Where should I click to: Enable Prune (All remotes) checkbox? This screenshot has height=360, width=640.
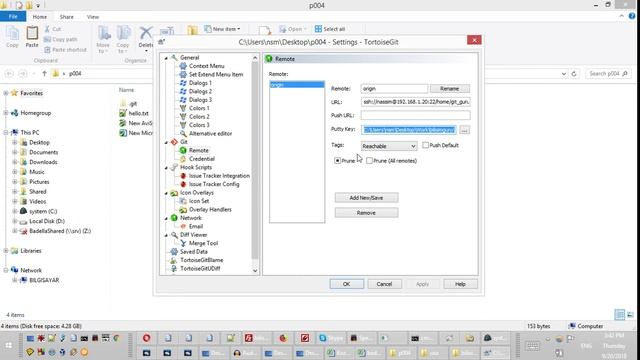[x=369, y=160]
